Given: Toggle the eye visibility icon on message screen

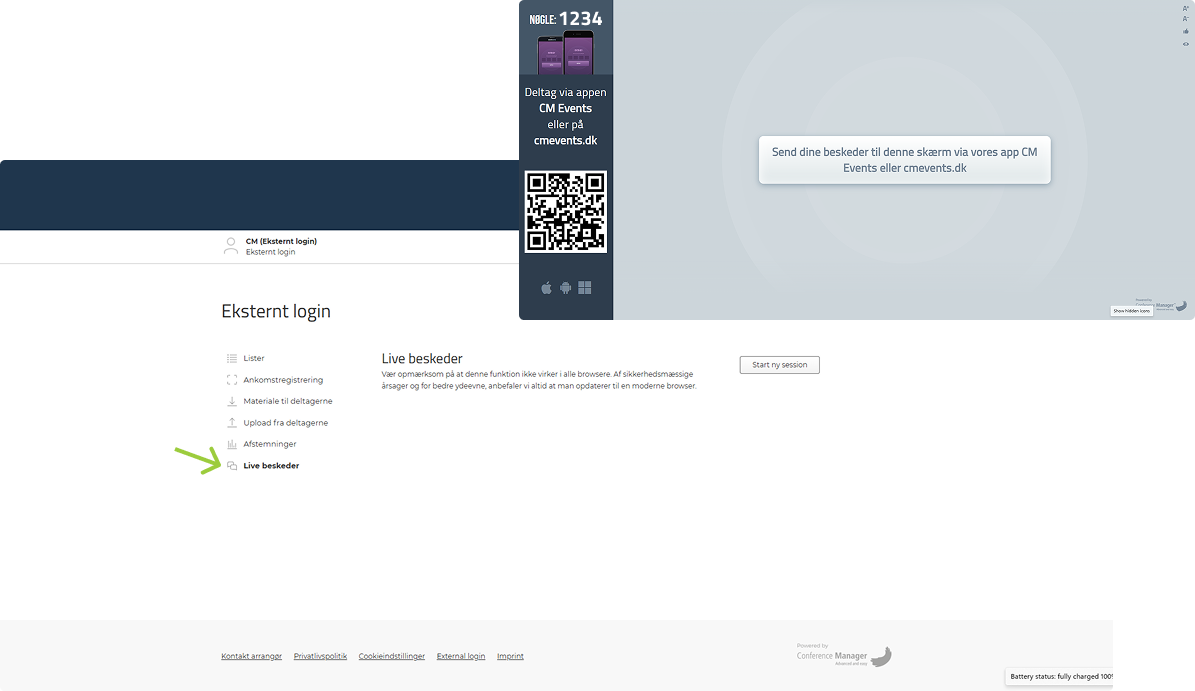Looking at the screenshot, I should pos(1185,43).
